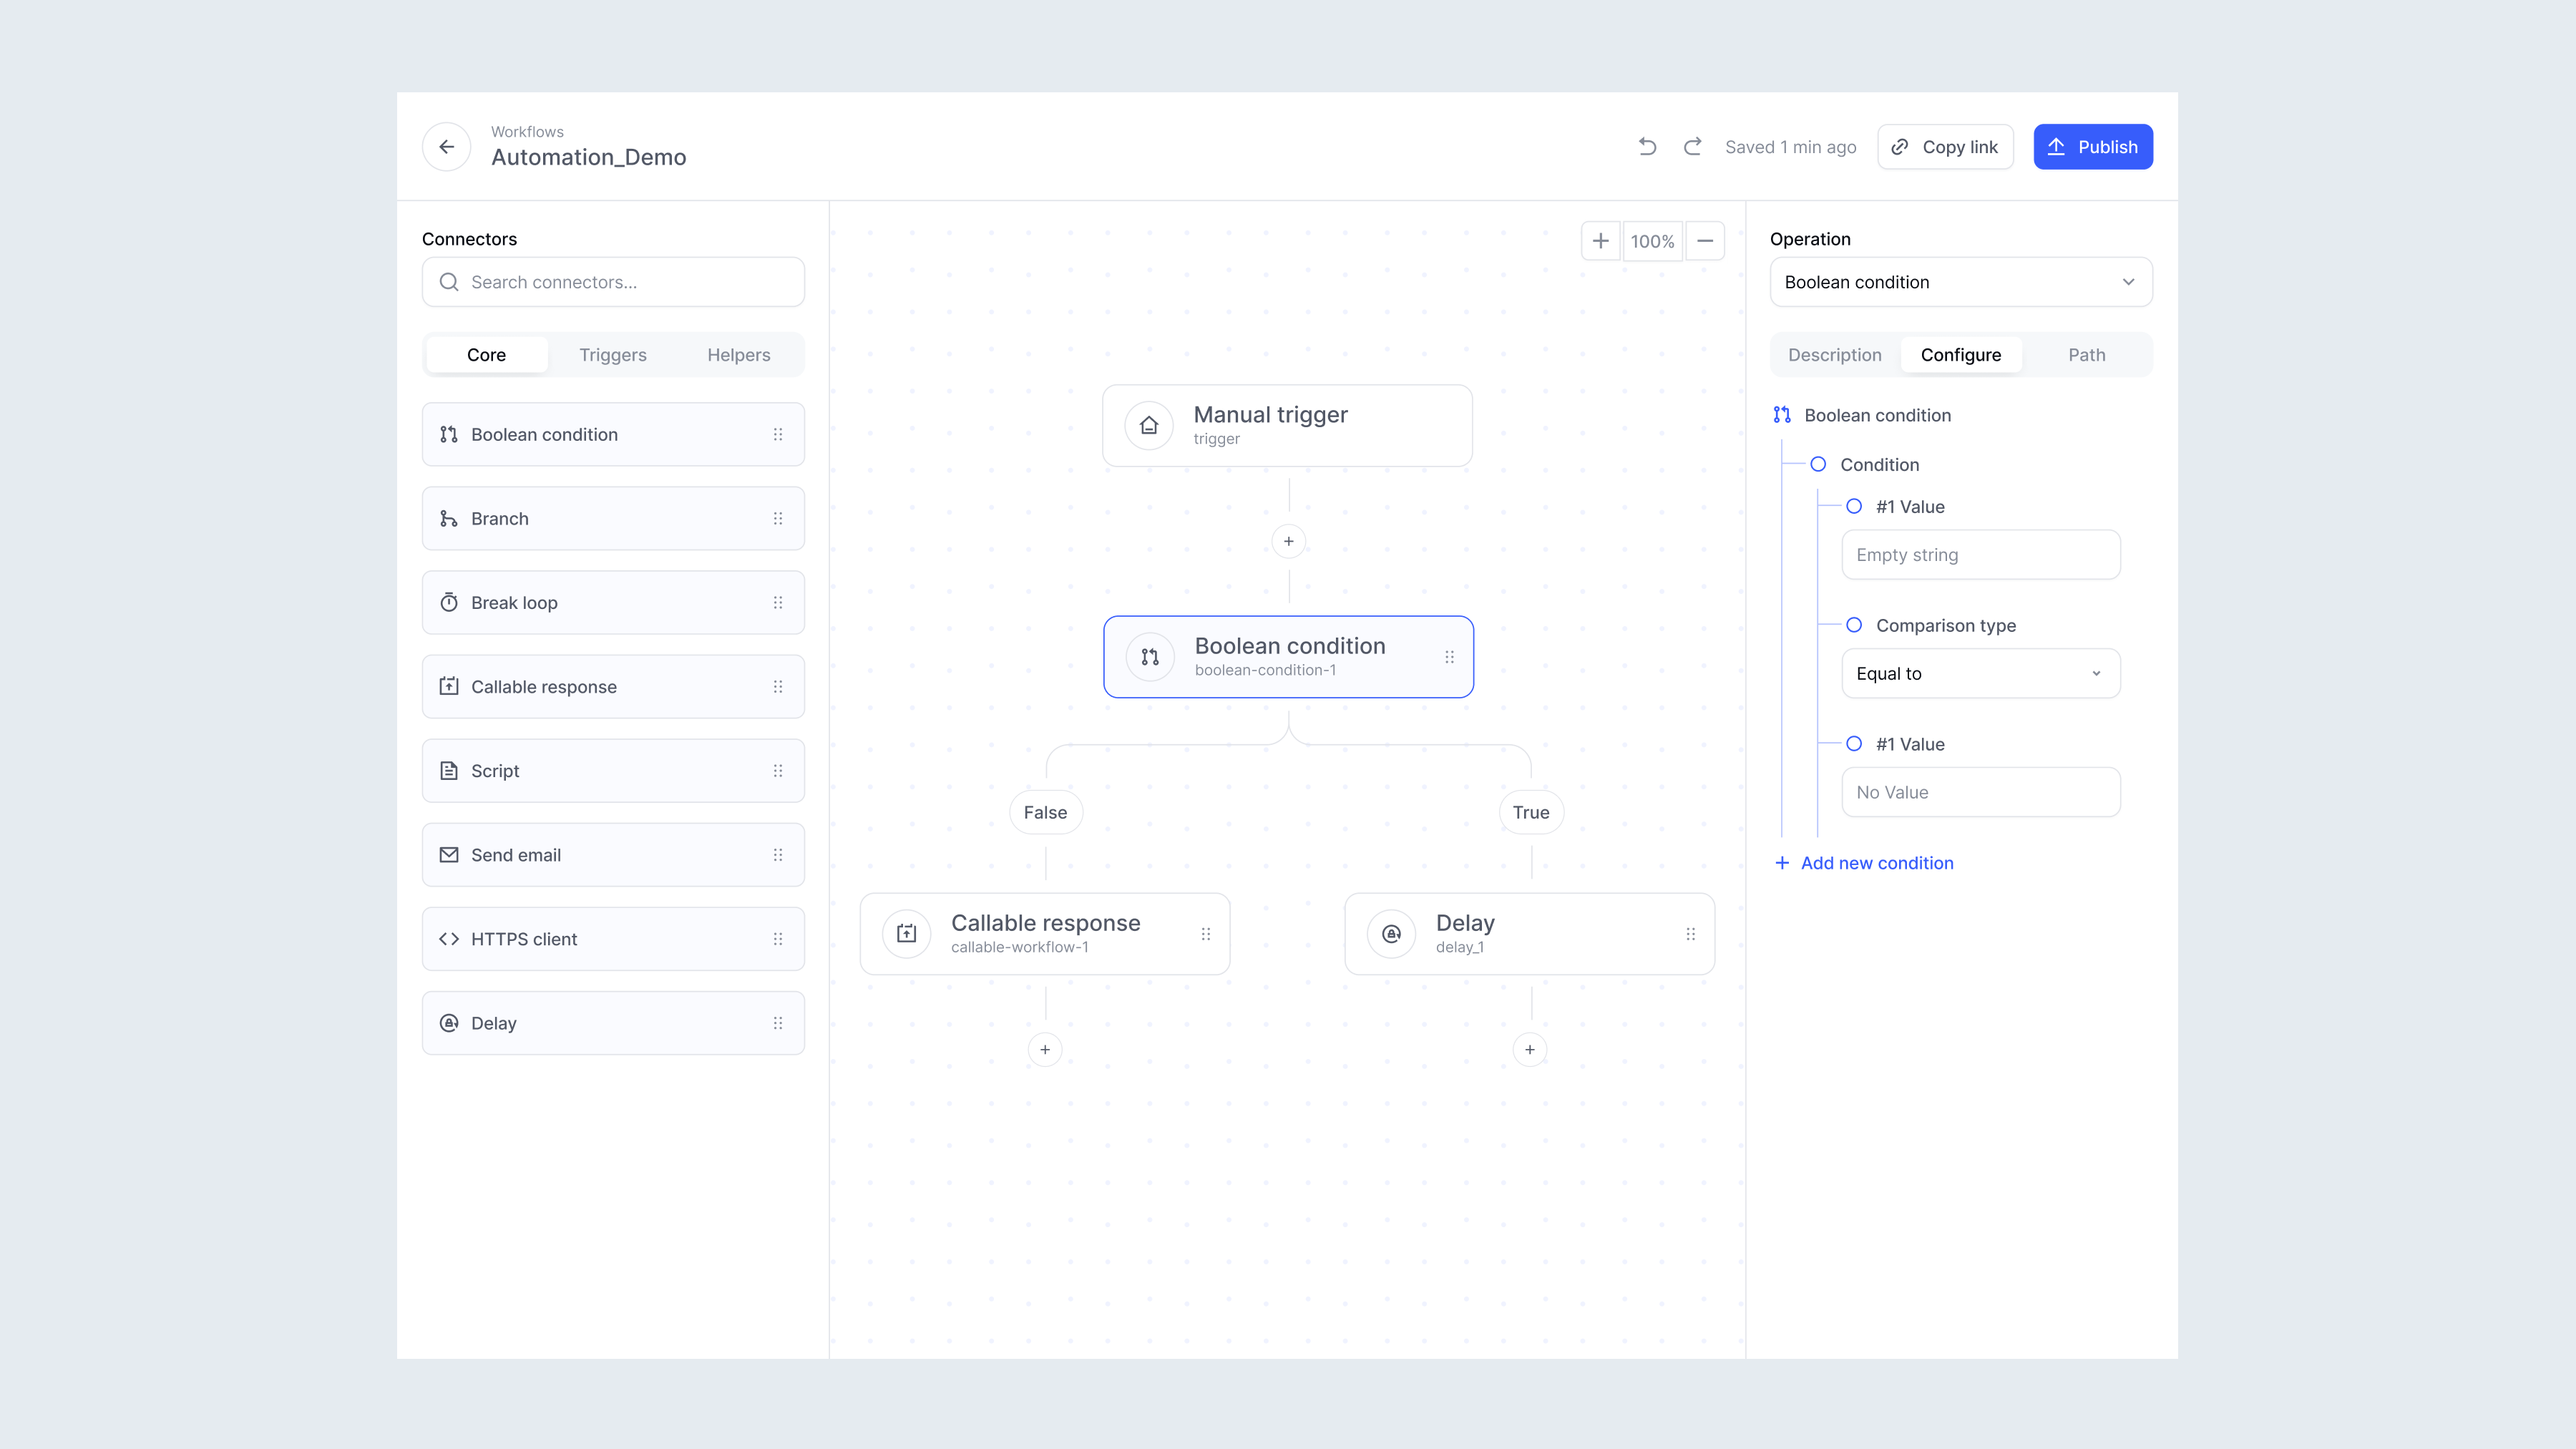Click the Break loop timer icon
This screenshot has width=2576, height=1449.
point(449,602)
